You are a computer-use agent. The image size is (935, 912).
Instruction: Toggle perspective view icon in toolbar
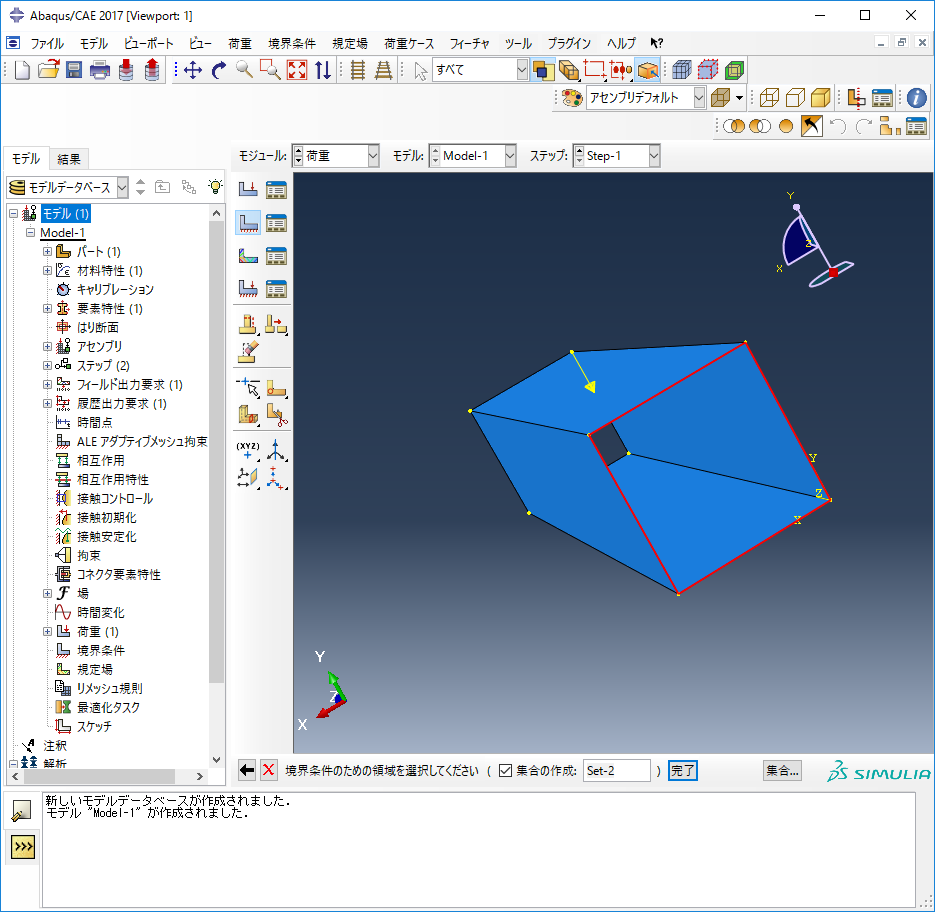point(383,70)
